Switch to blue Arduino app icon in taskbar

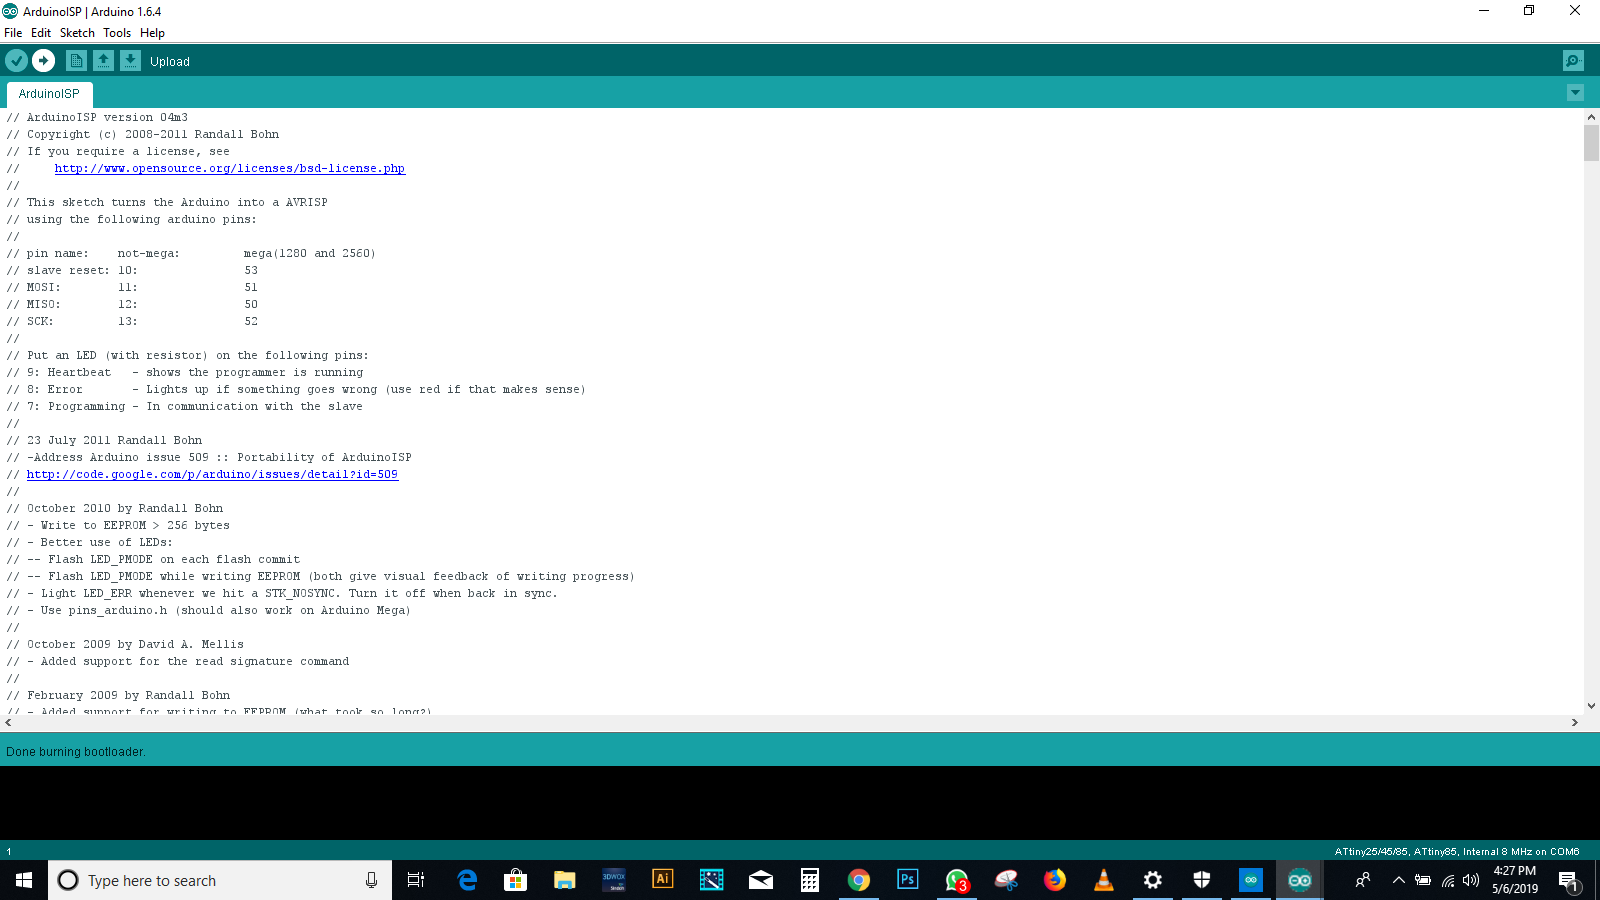[x=1251, y=880]
